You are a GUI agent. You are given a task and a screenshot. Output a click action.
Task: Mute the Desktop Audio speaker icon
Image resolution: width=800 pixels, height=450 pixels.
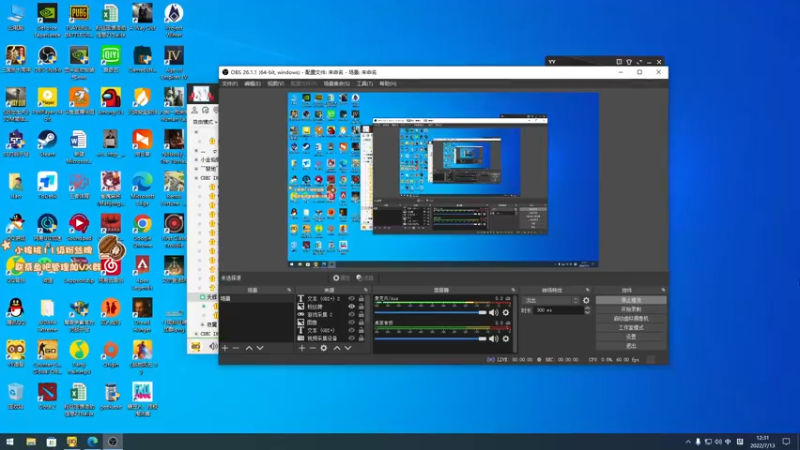(493, 338)
